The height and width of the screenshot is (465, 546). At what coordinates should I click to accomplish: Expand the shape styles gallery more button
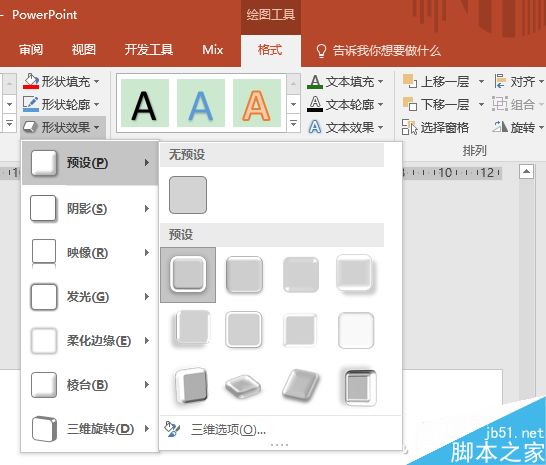[9, 123]
